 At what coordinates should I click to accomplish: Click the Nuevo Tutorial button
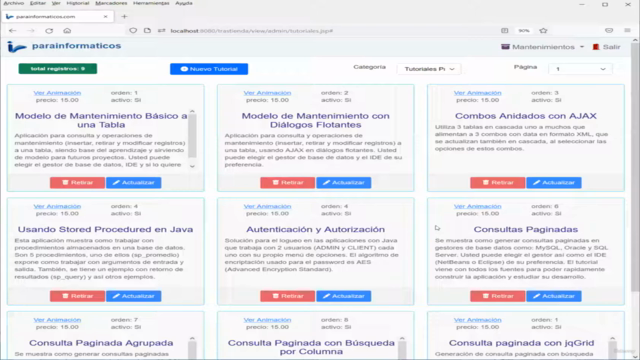pos(209,69)
